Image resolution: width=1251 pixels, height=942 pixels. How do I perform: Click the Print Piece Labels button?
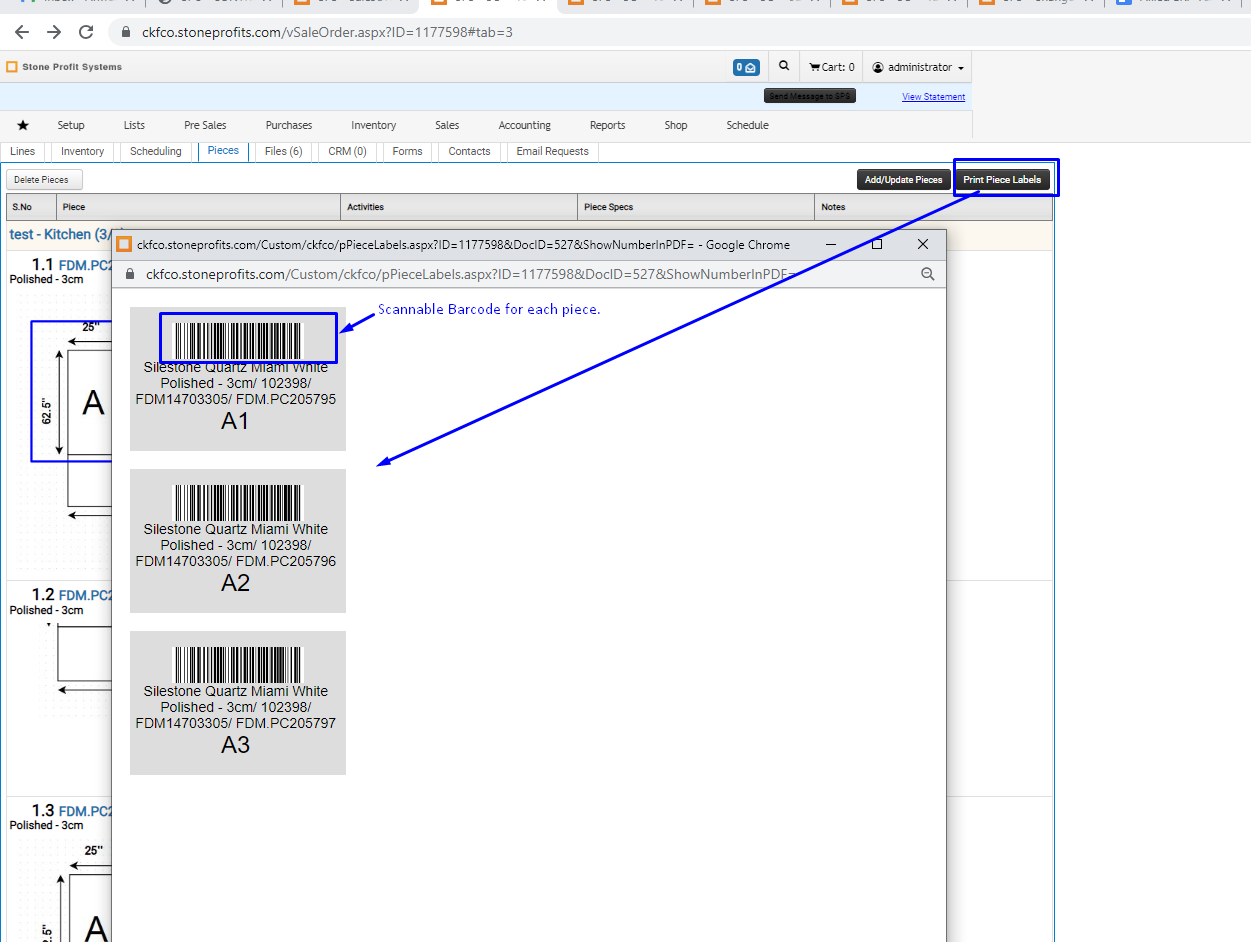(1002, 180)
